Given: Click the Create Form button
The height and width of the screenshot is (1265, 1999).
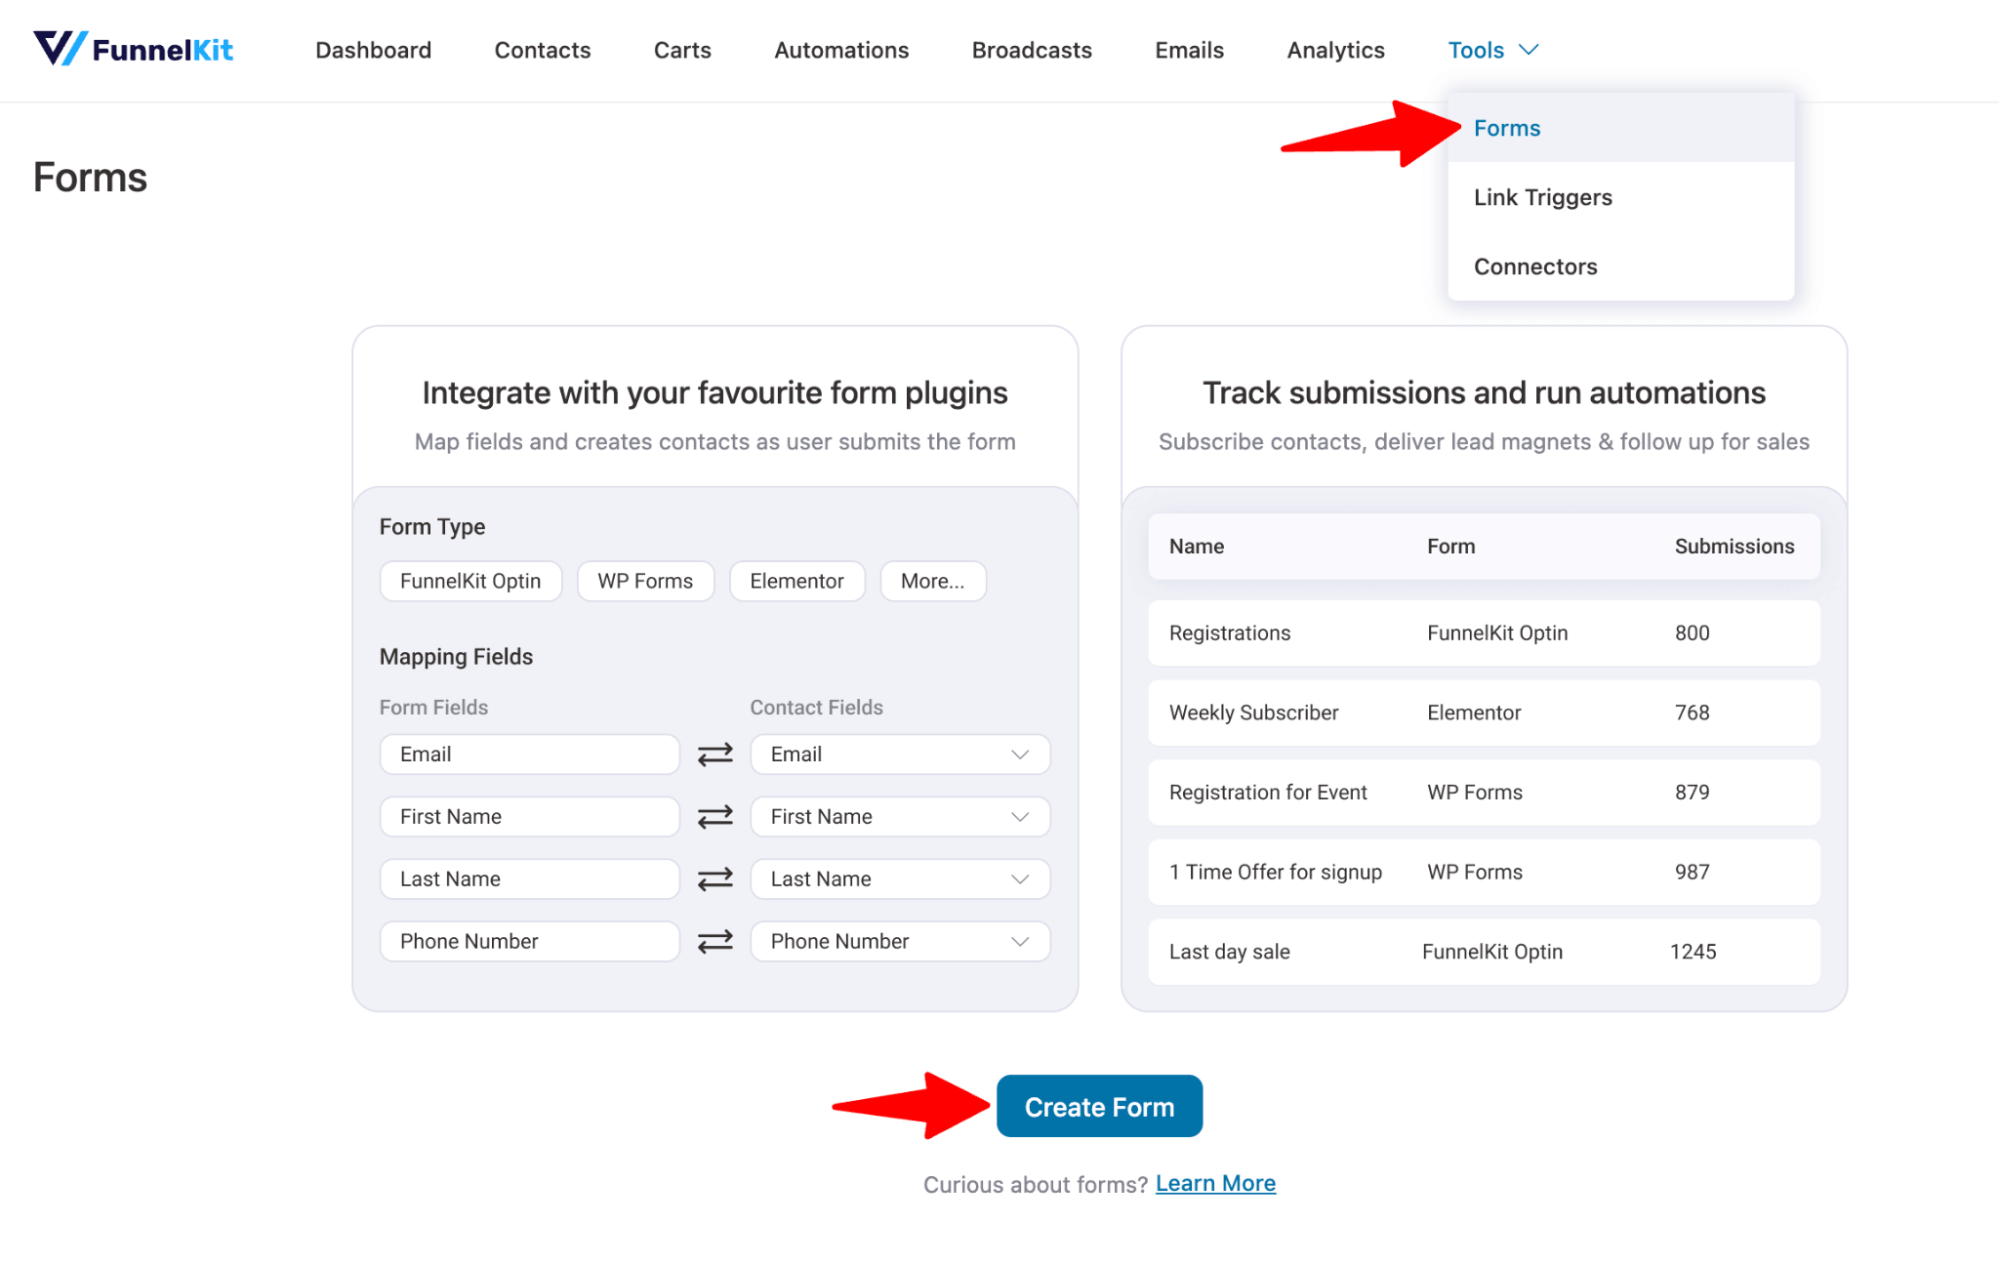Looking at the screenshot, I should [x=1099, y=1106].
